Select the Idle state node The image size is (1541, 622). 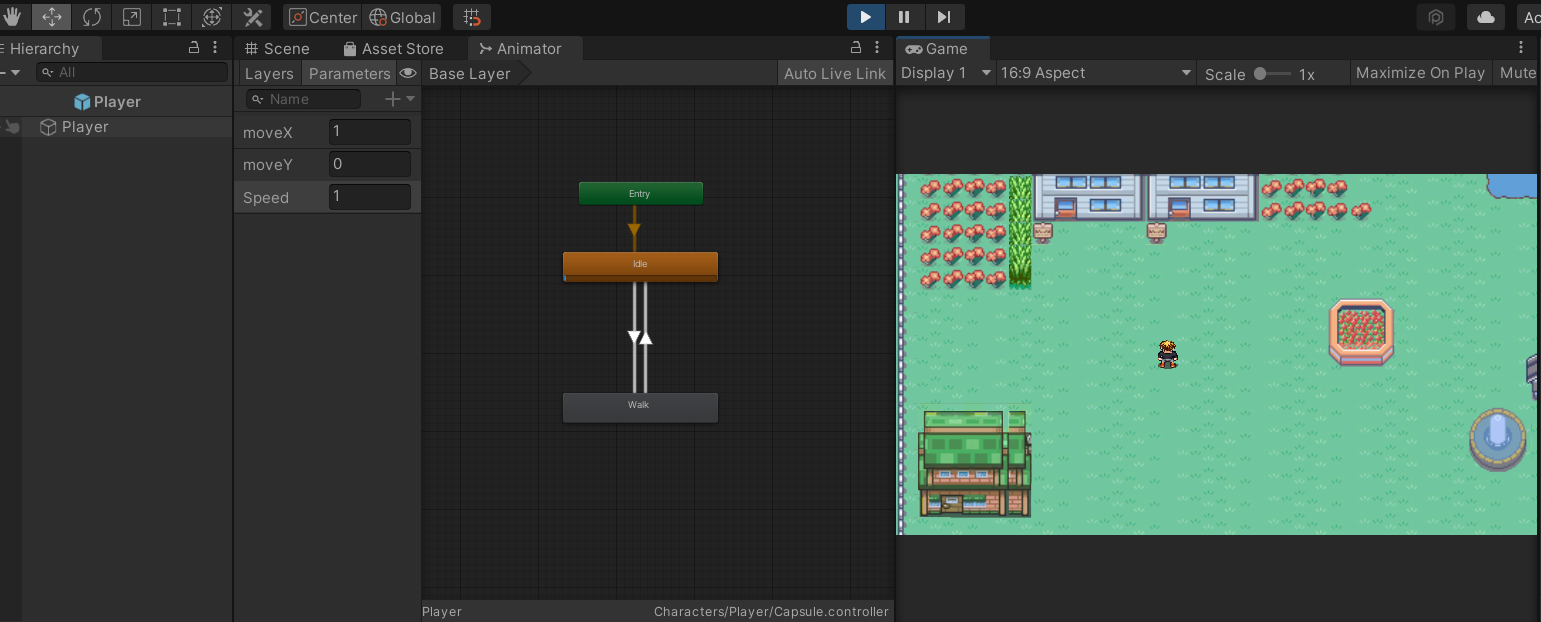640,266
